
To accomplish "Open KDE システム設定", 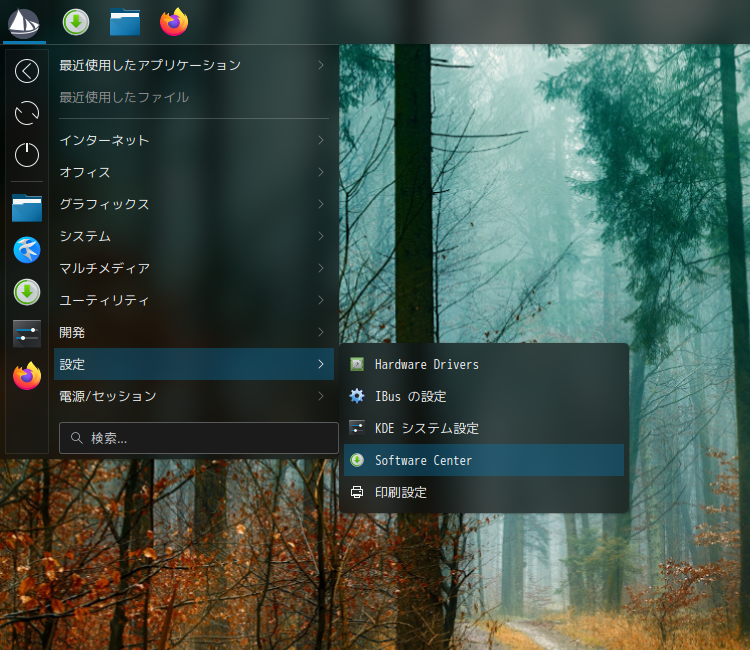I will (x=484, y=428).
